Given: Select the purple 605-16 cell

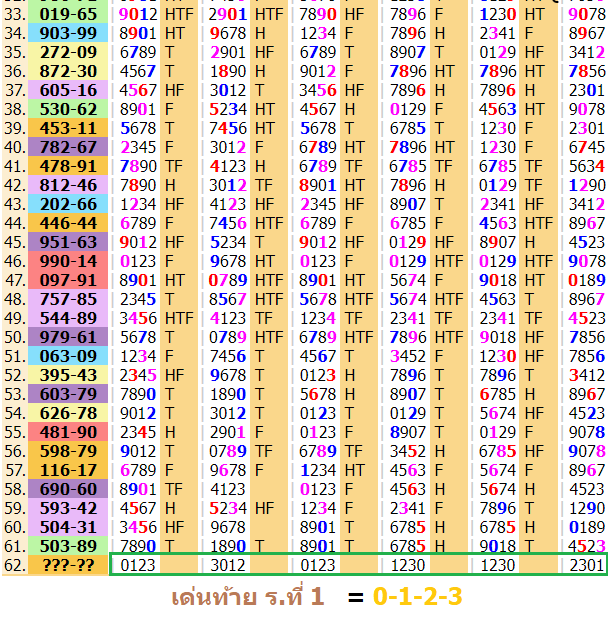Looking at the screenshot, I should (68, 90).
